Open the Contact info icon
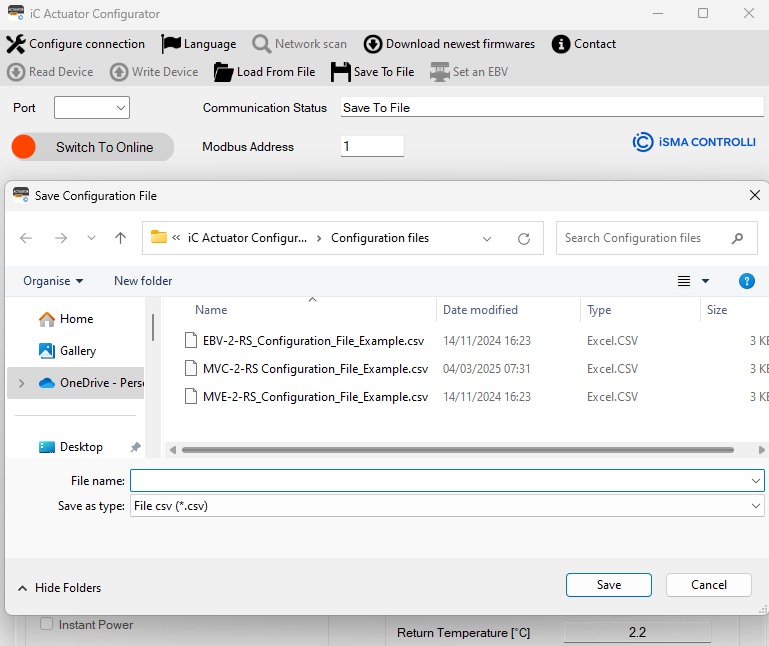This screenshot has height=646, width=769. pos(561,44)
